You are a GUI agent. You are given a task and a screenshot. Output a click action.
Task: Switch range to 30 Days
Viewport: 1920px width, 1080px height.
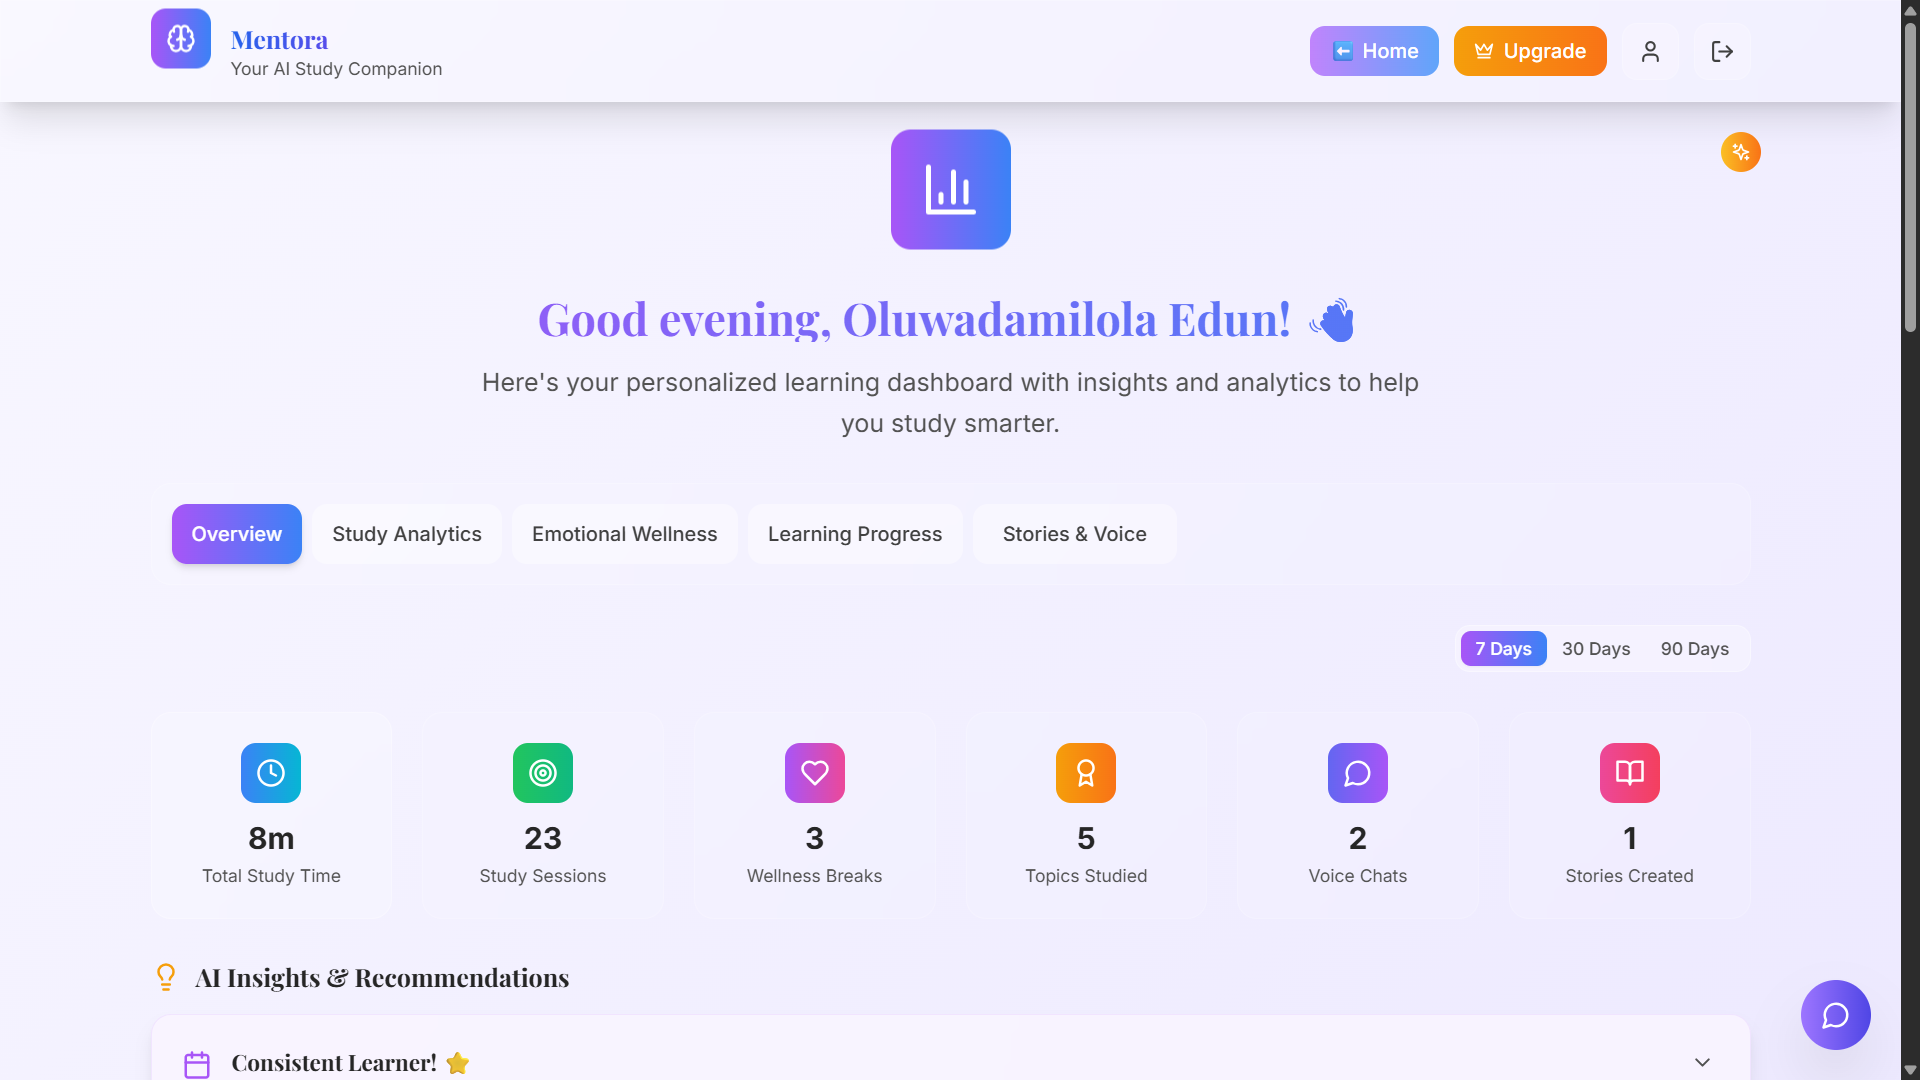pyautogui.click(x=1596, y=649)
